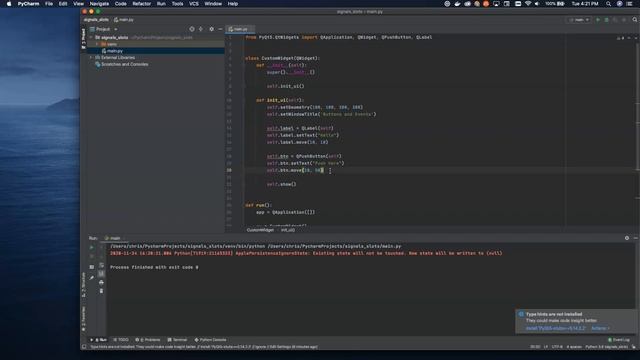Click CustomWidget breadcrumb below editor
The height and width of the screenshot is (360, 640).
click(260, 230)
